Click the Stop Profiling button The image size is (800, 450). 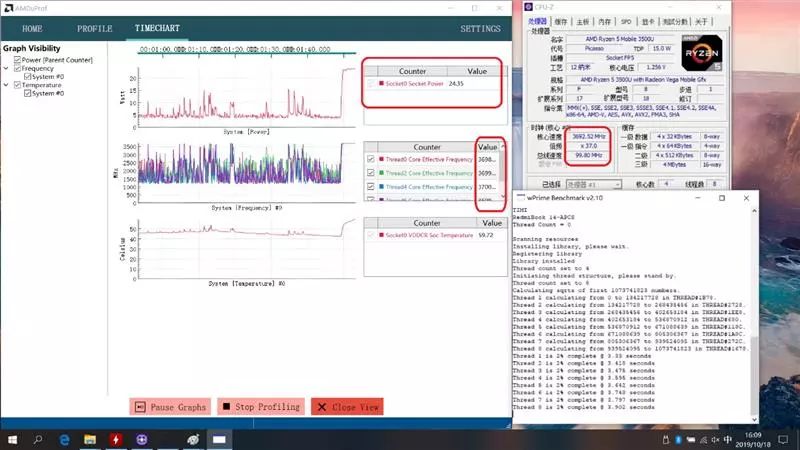261,407
